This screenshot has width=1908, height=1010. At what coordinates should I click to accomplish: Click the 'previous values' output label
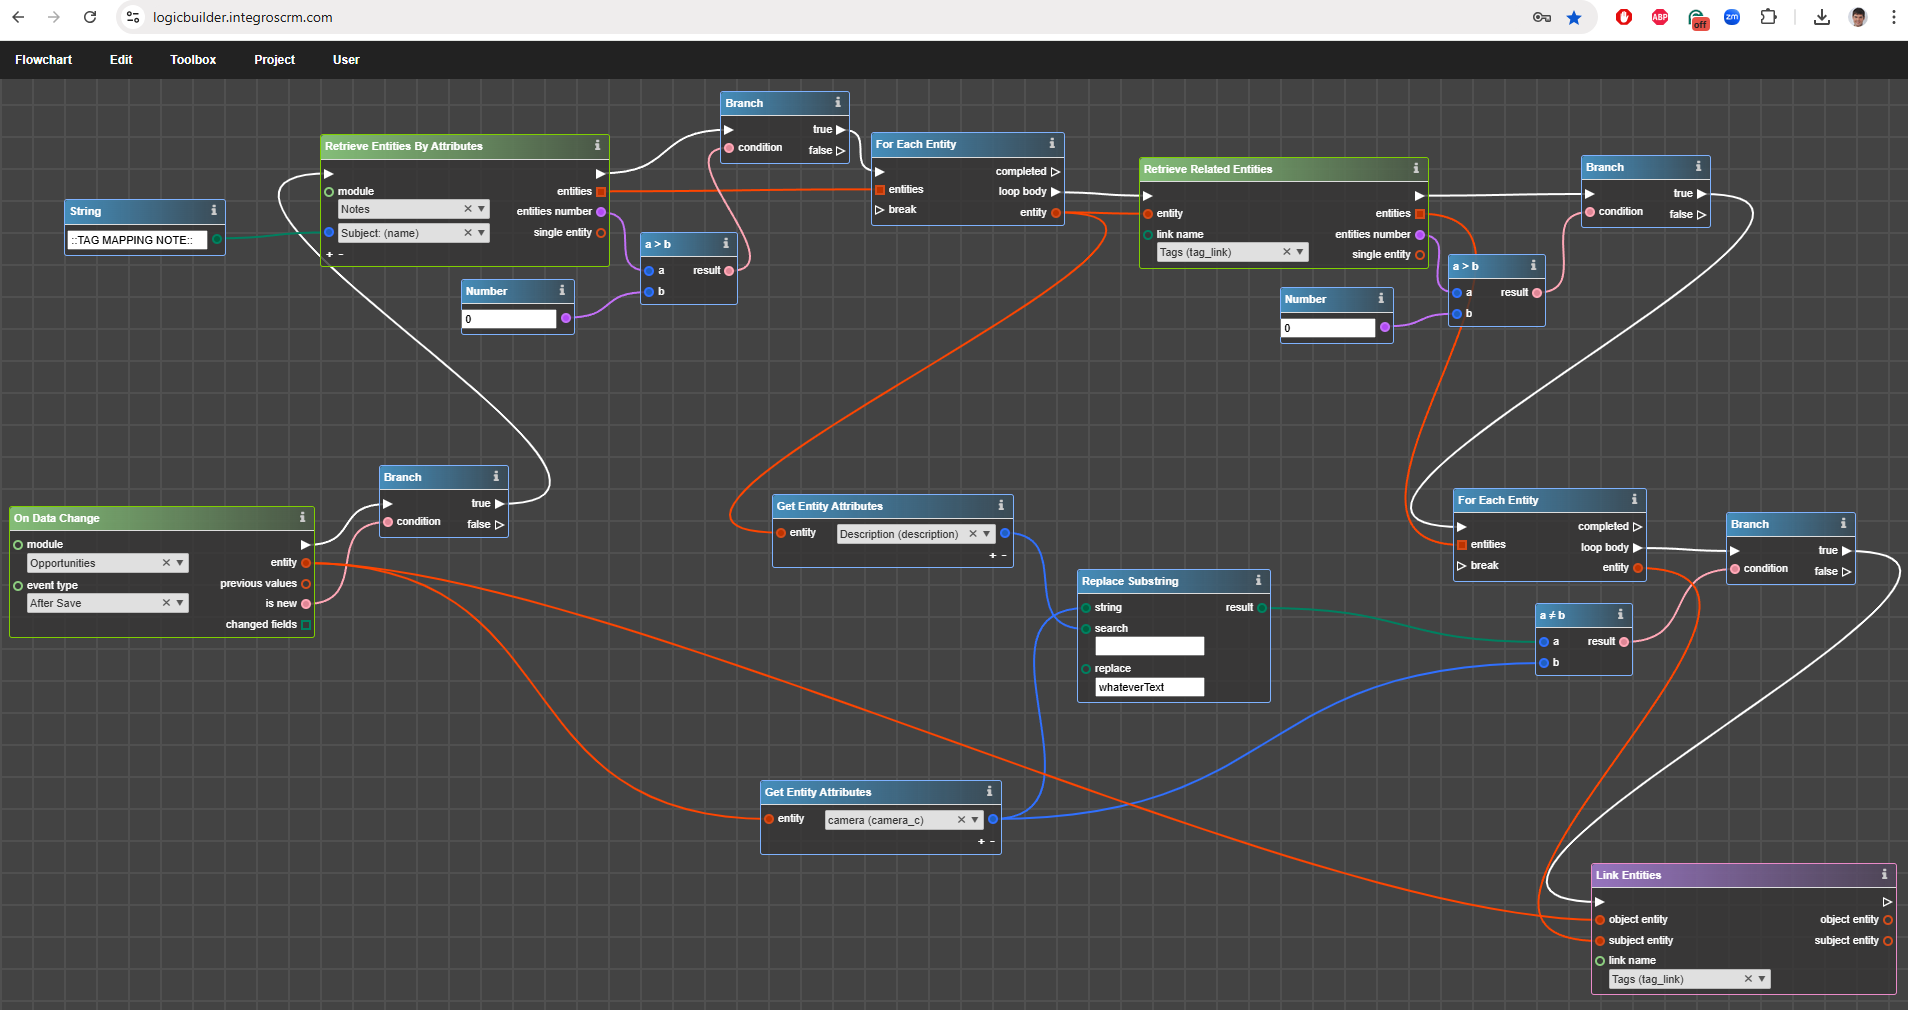point(258,583)
